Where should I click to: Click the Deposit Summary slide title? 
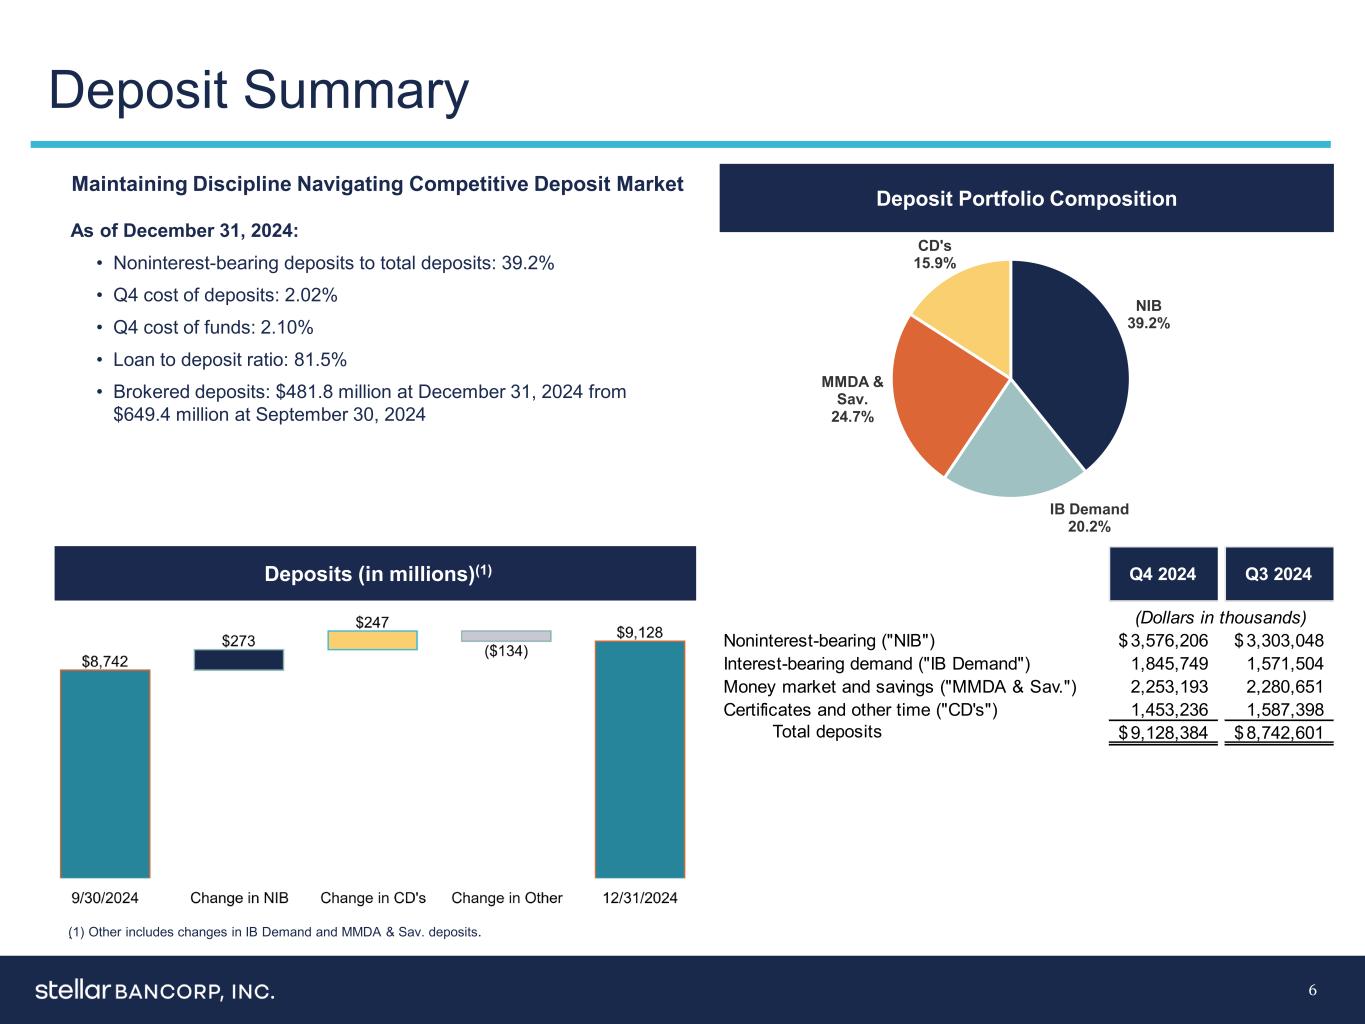tap(259, 91)
